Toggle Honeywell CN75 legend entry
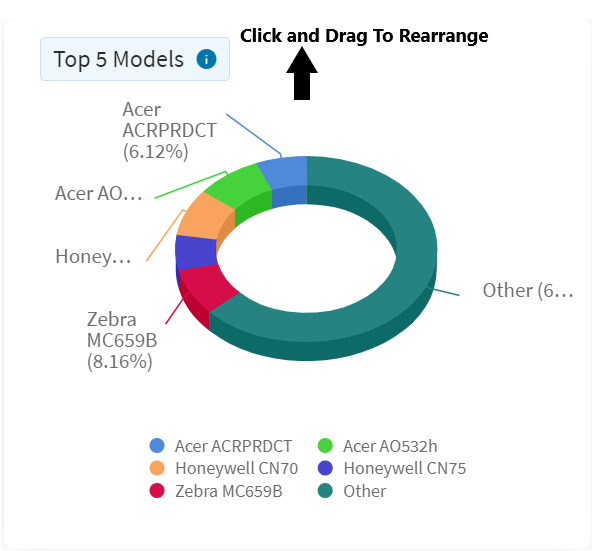The width and height of the screenshot is (593, 551). tap(391, 468)
